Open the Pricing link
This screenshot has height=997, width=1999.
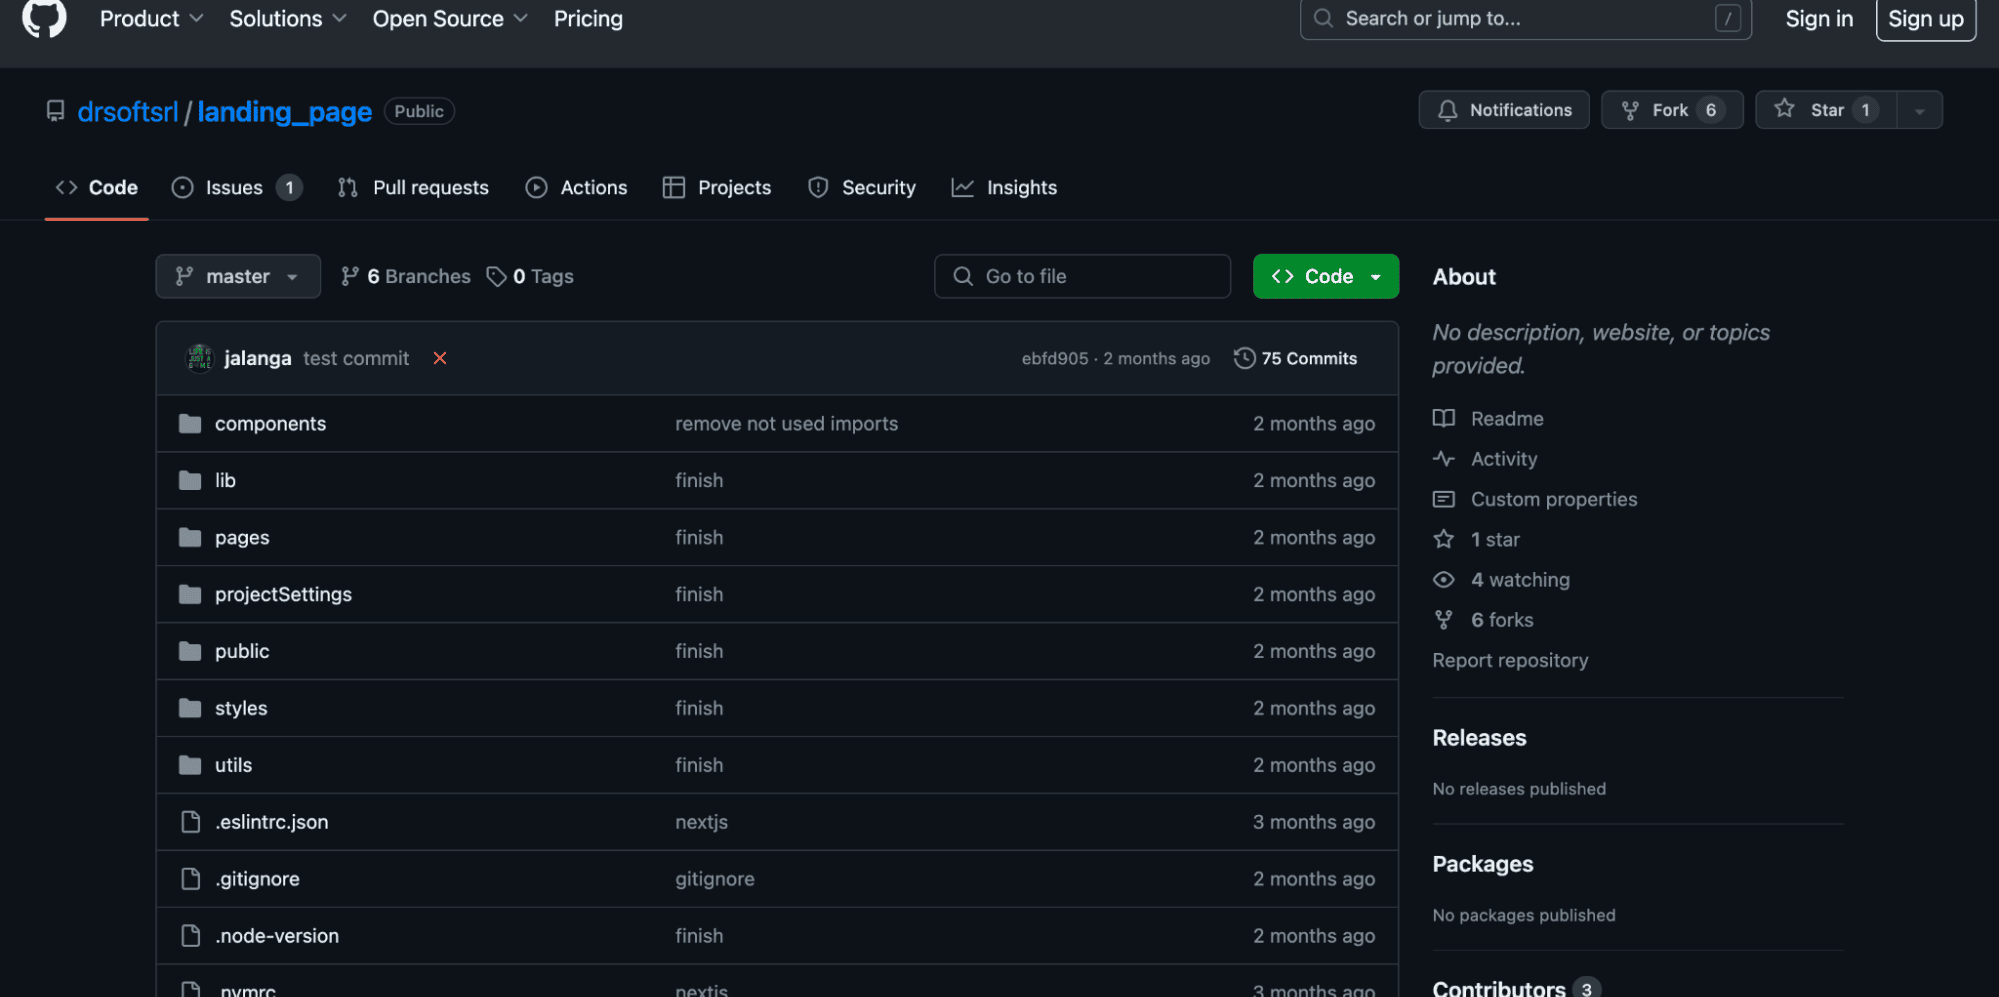[x=588, y=18]
